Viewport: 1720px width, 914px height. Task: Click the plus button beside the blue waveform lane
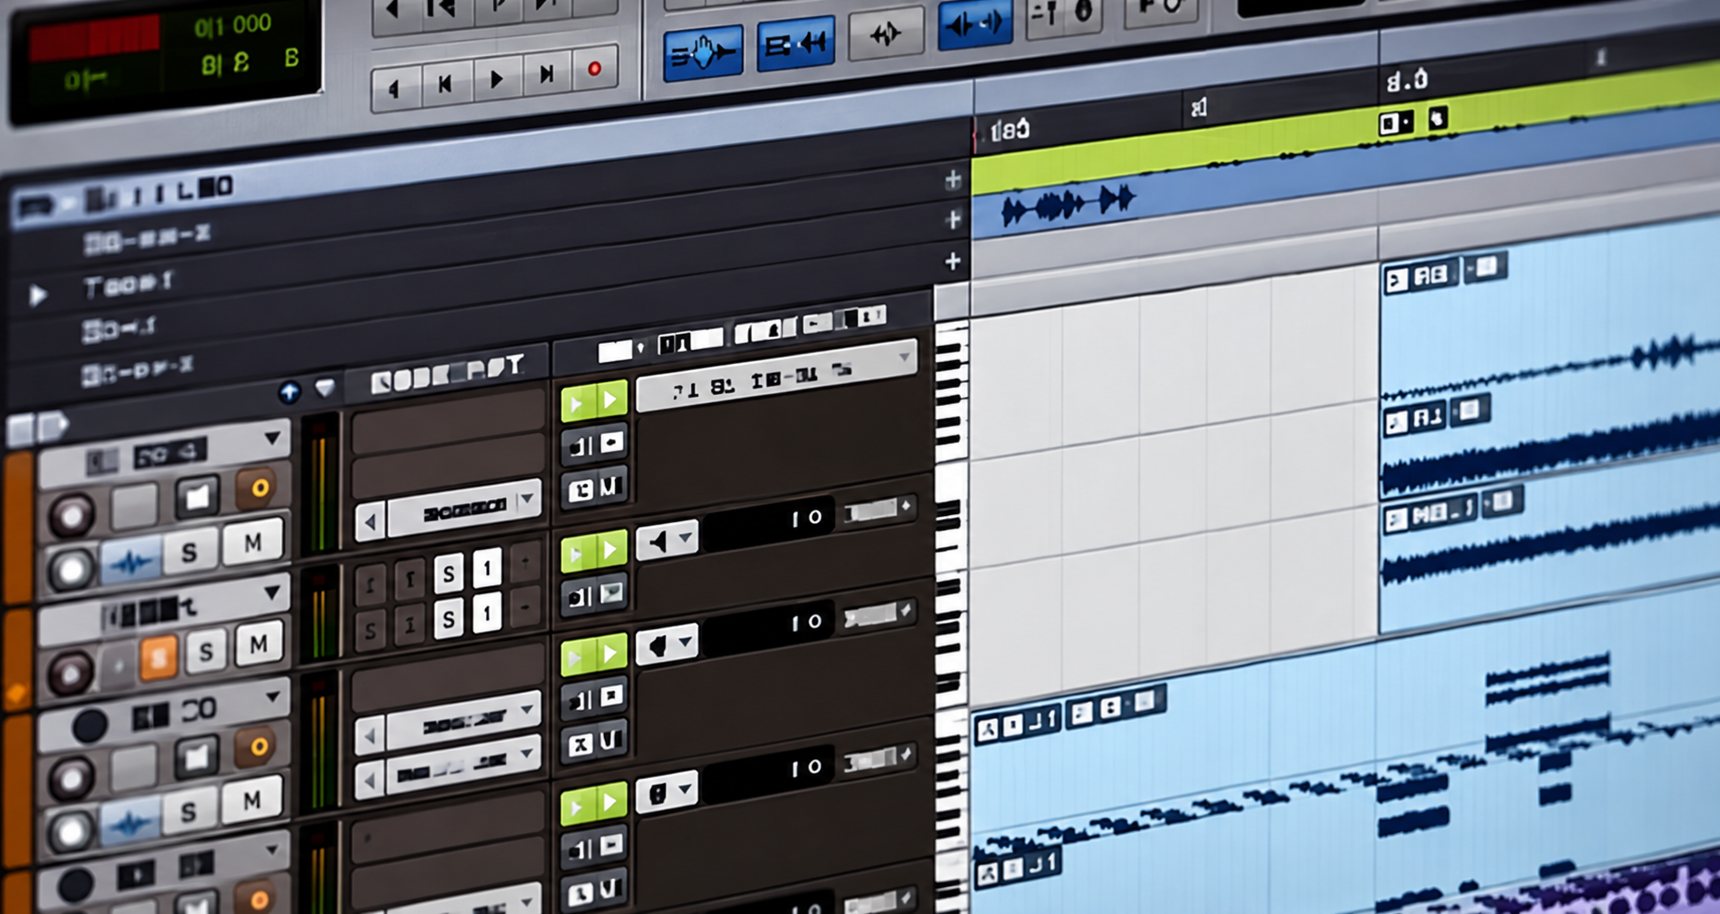(953, 219)
